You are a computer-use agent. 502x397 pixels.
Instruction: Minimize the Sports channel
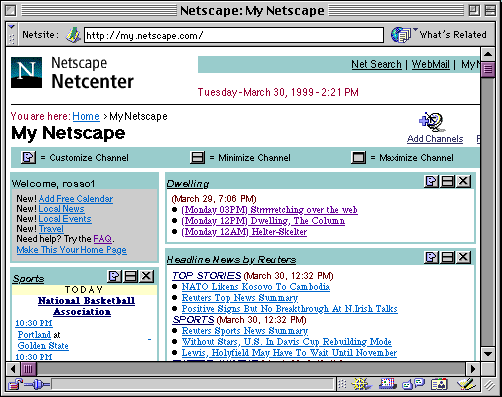pos(130,276)
